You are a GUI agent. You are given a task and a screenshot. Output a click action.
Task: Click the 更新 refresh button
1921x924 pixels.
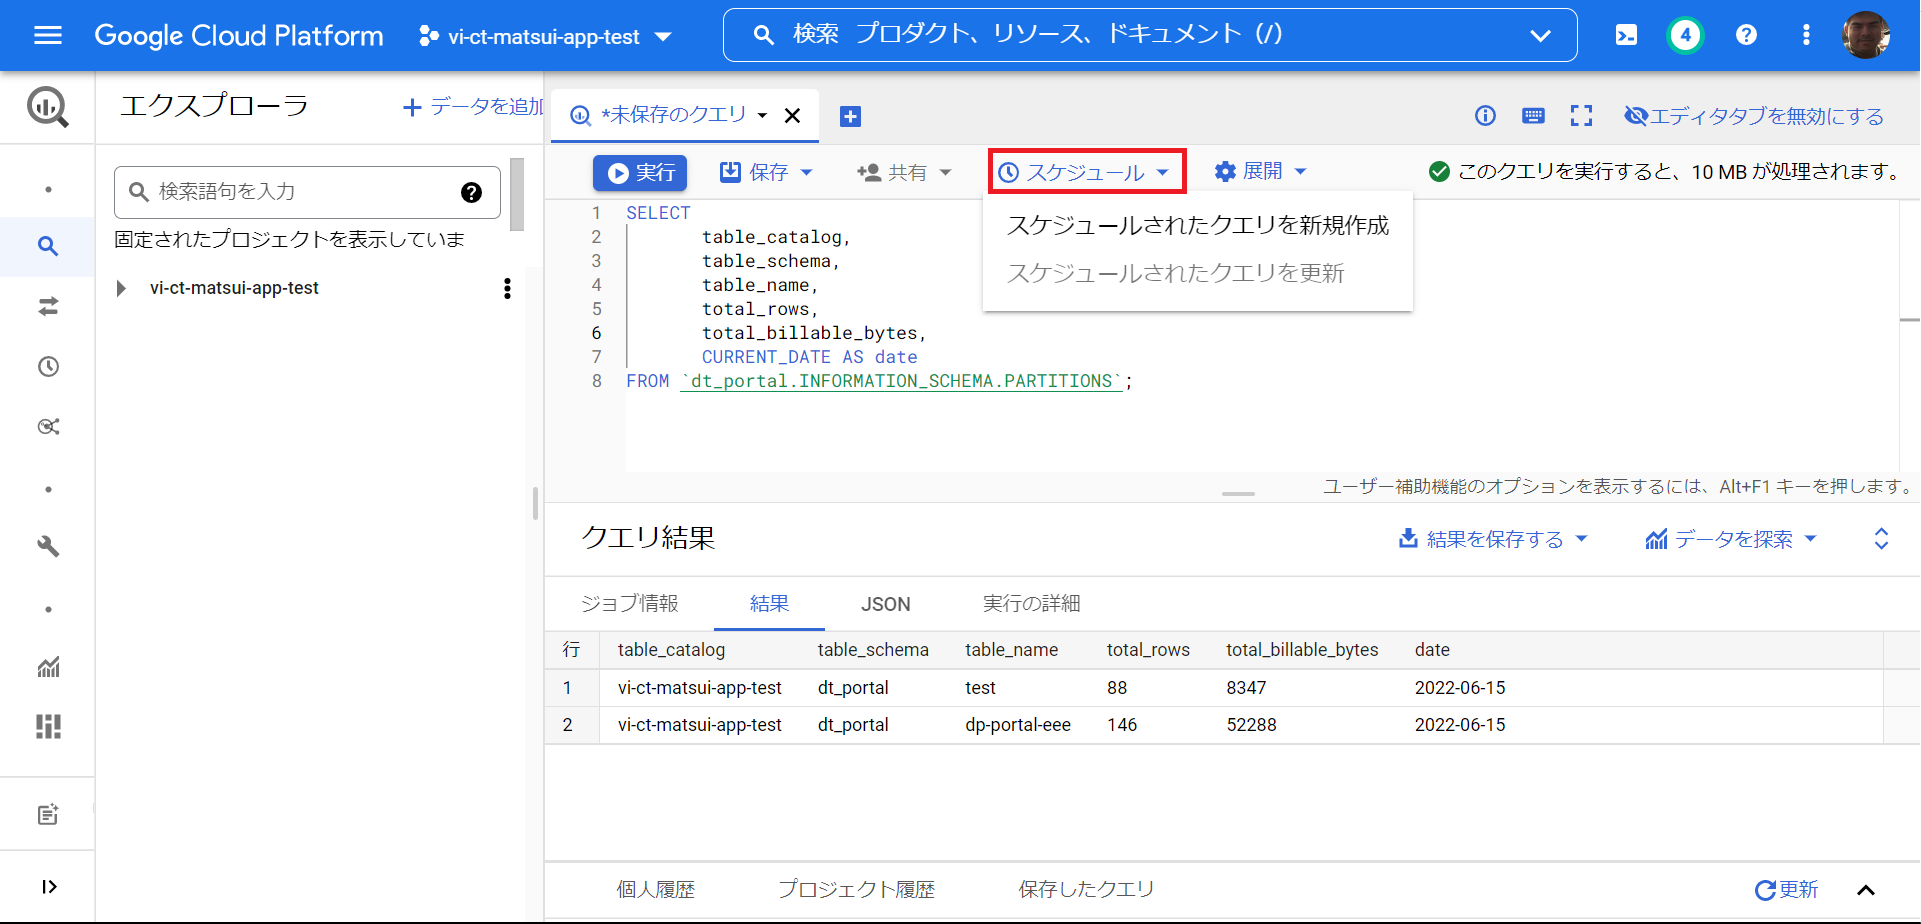point(1787,889)
